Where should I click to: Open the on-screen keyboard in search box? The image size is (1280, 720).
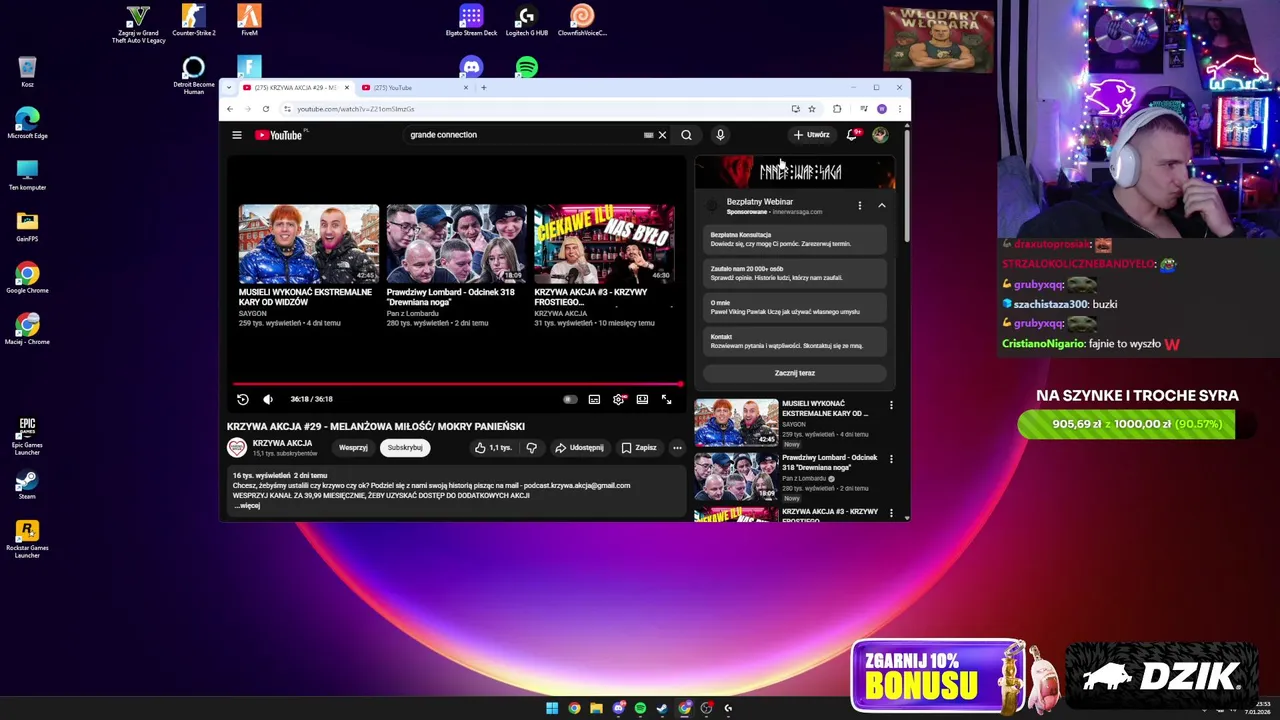click(648, 135)
